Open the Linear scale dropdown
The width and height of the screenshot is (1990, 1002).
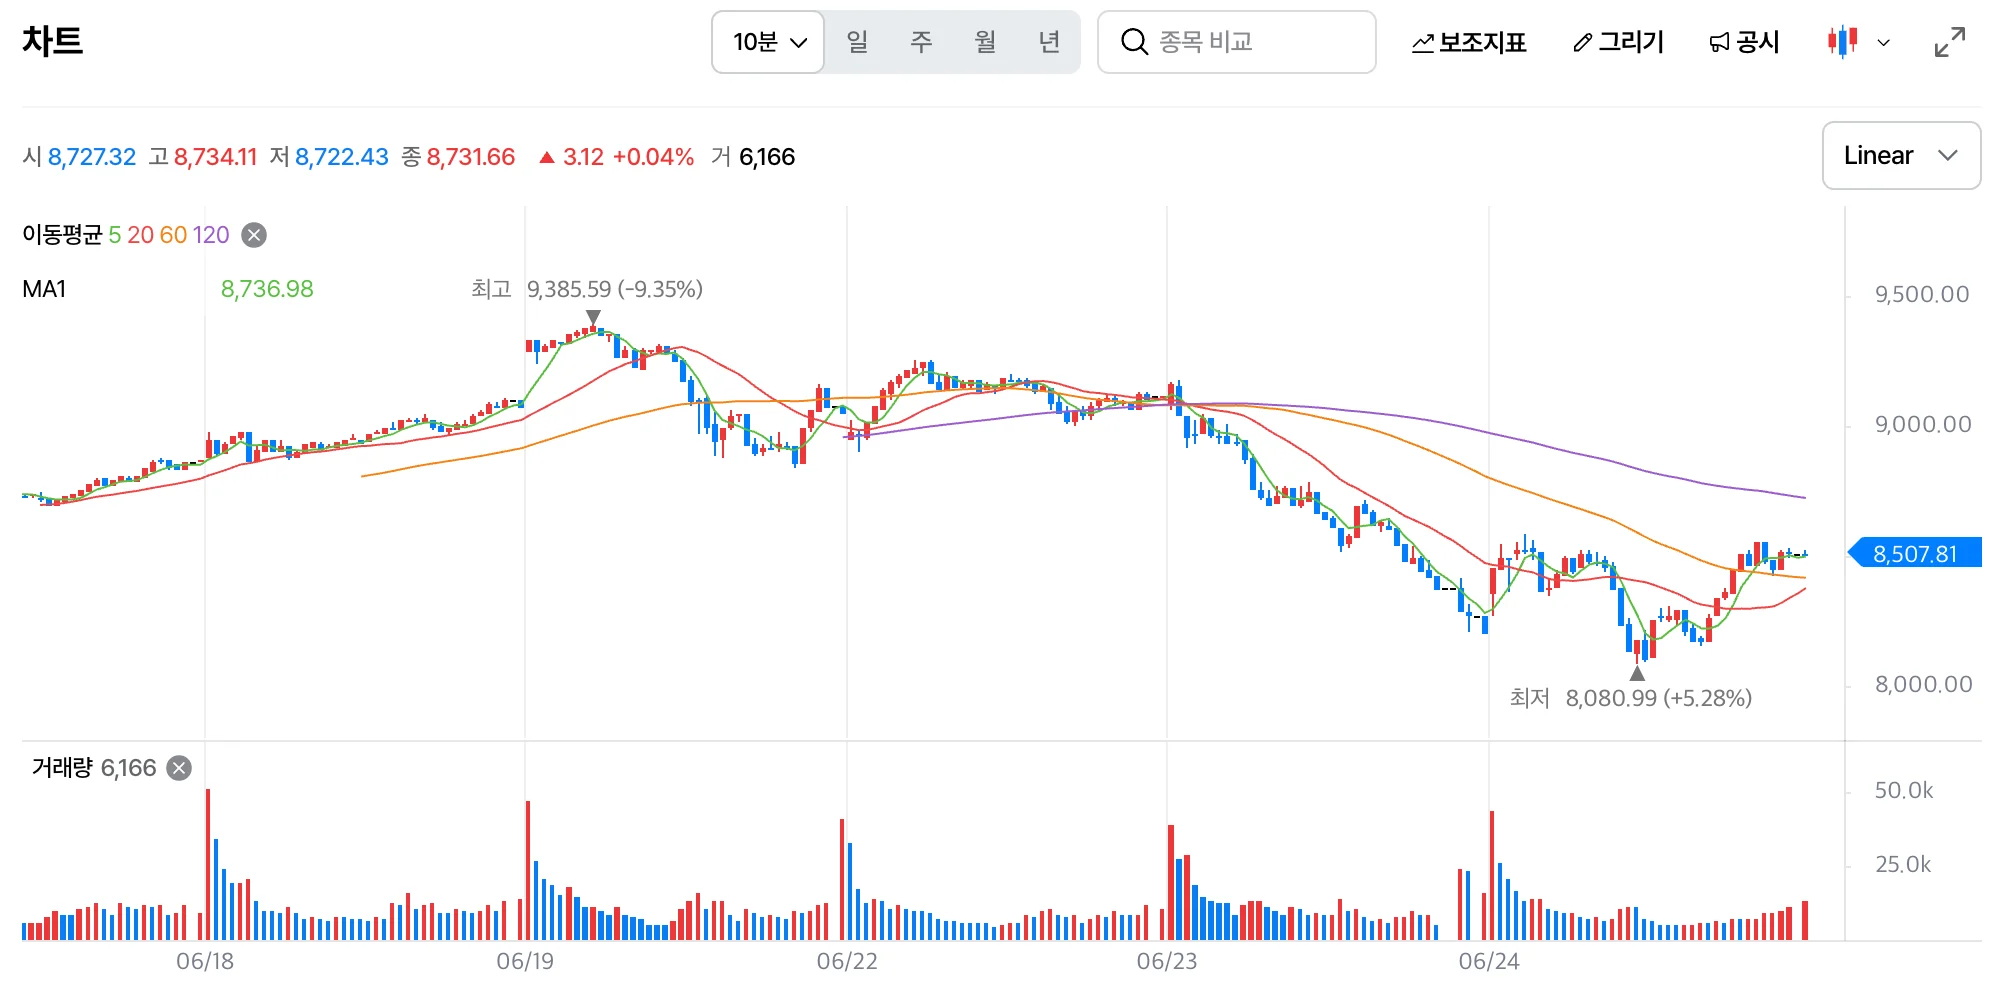[x=1901, y=155]
